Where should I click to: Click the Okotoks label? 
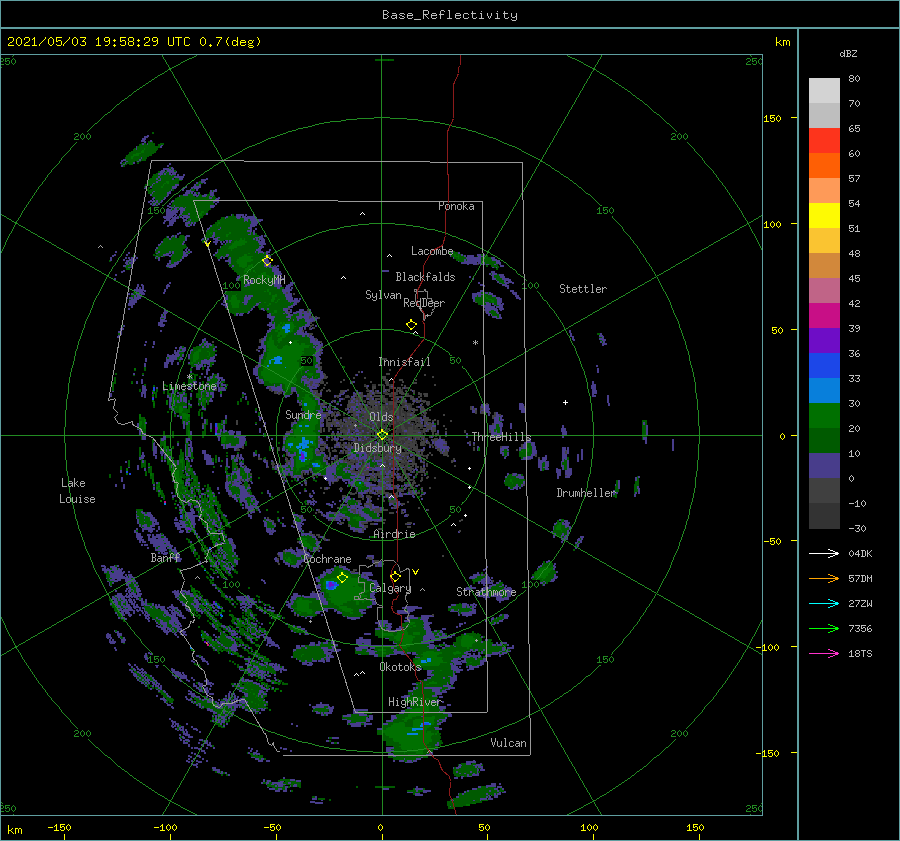[x=400, y=667]
